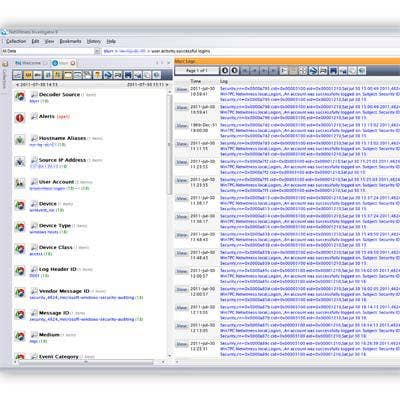The height and width of the screenshot is (400, 400).
Task: Click the first navigation toolbar chart icon
Action: 18,75
